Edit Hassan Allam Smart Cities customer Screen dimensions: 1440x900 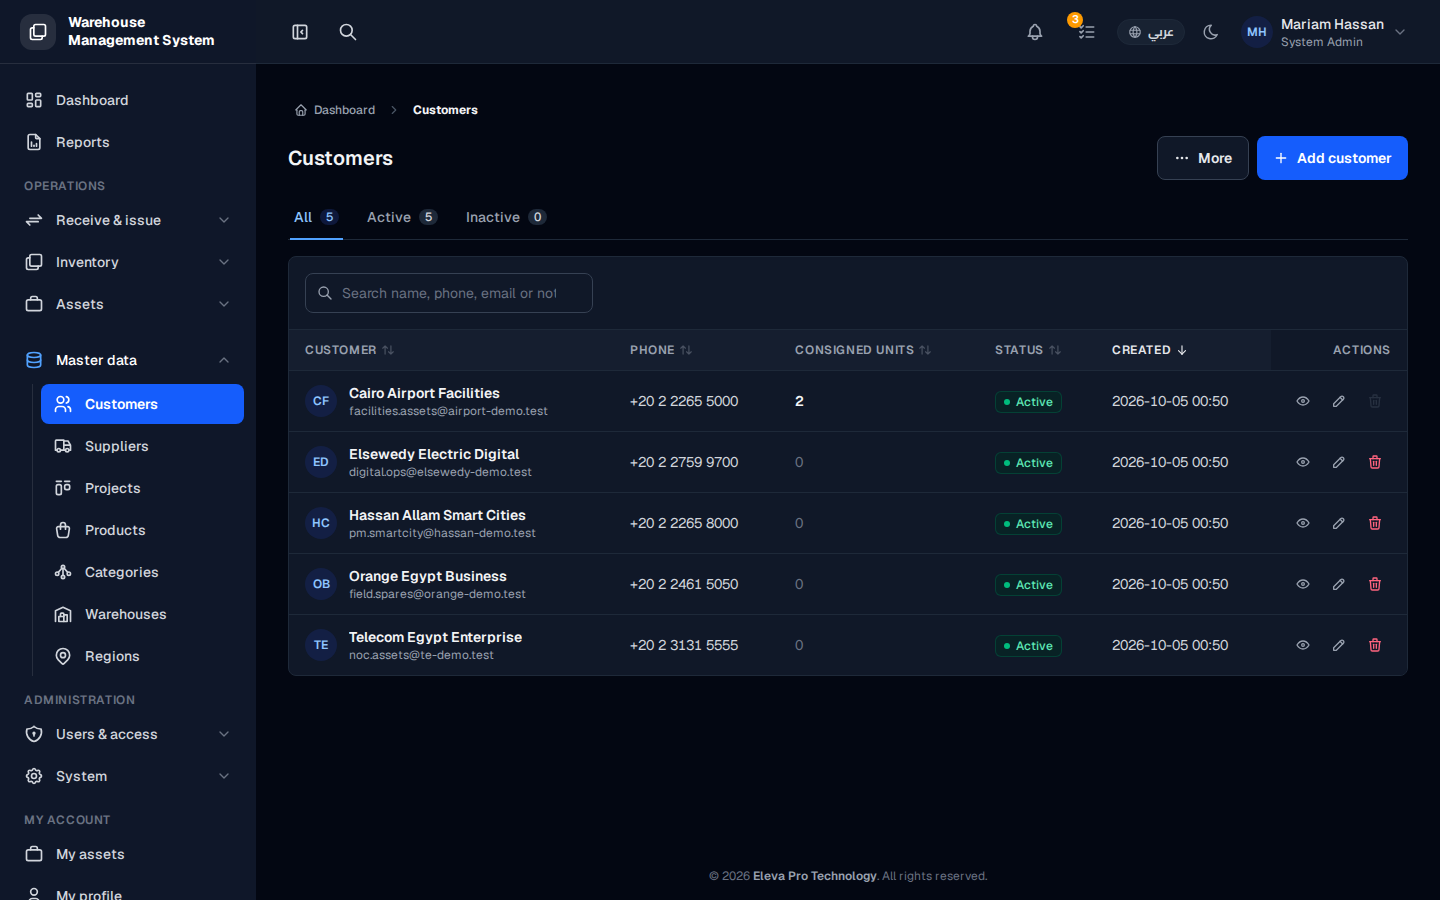coord(1339,523)
